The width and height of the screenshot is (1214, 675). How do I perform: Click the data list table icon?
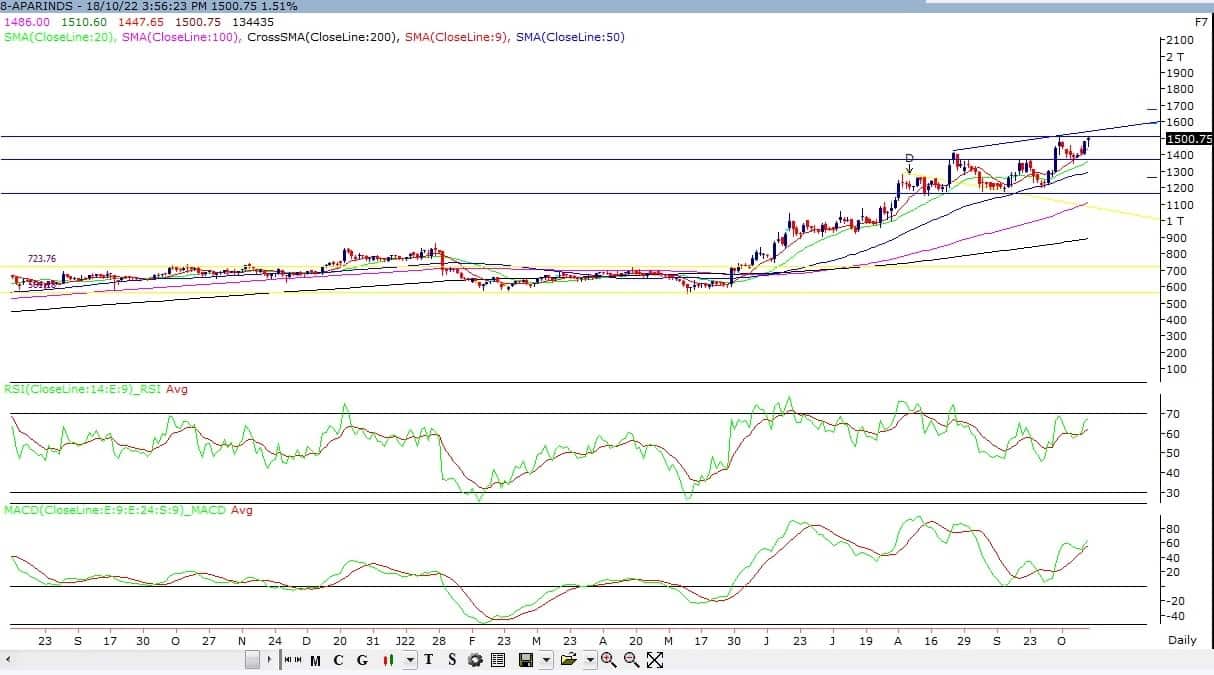click(497, 660)
